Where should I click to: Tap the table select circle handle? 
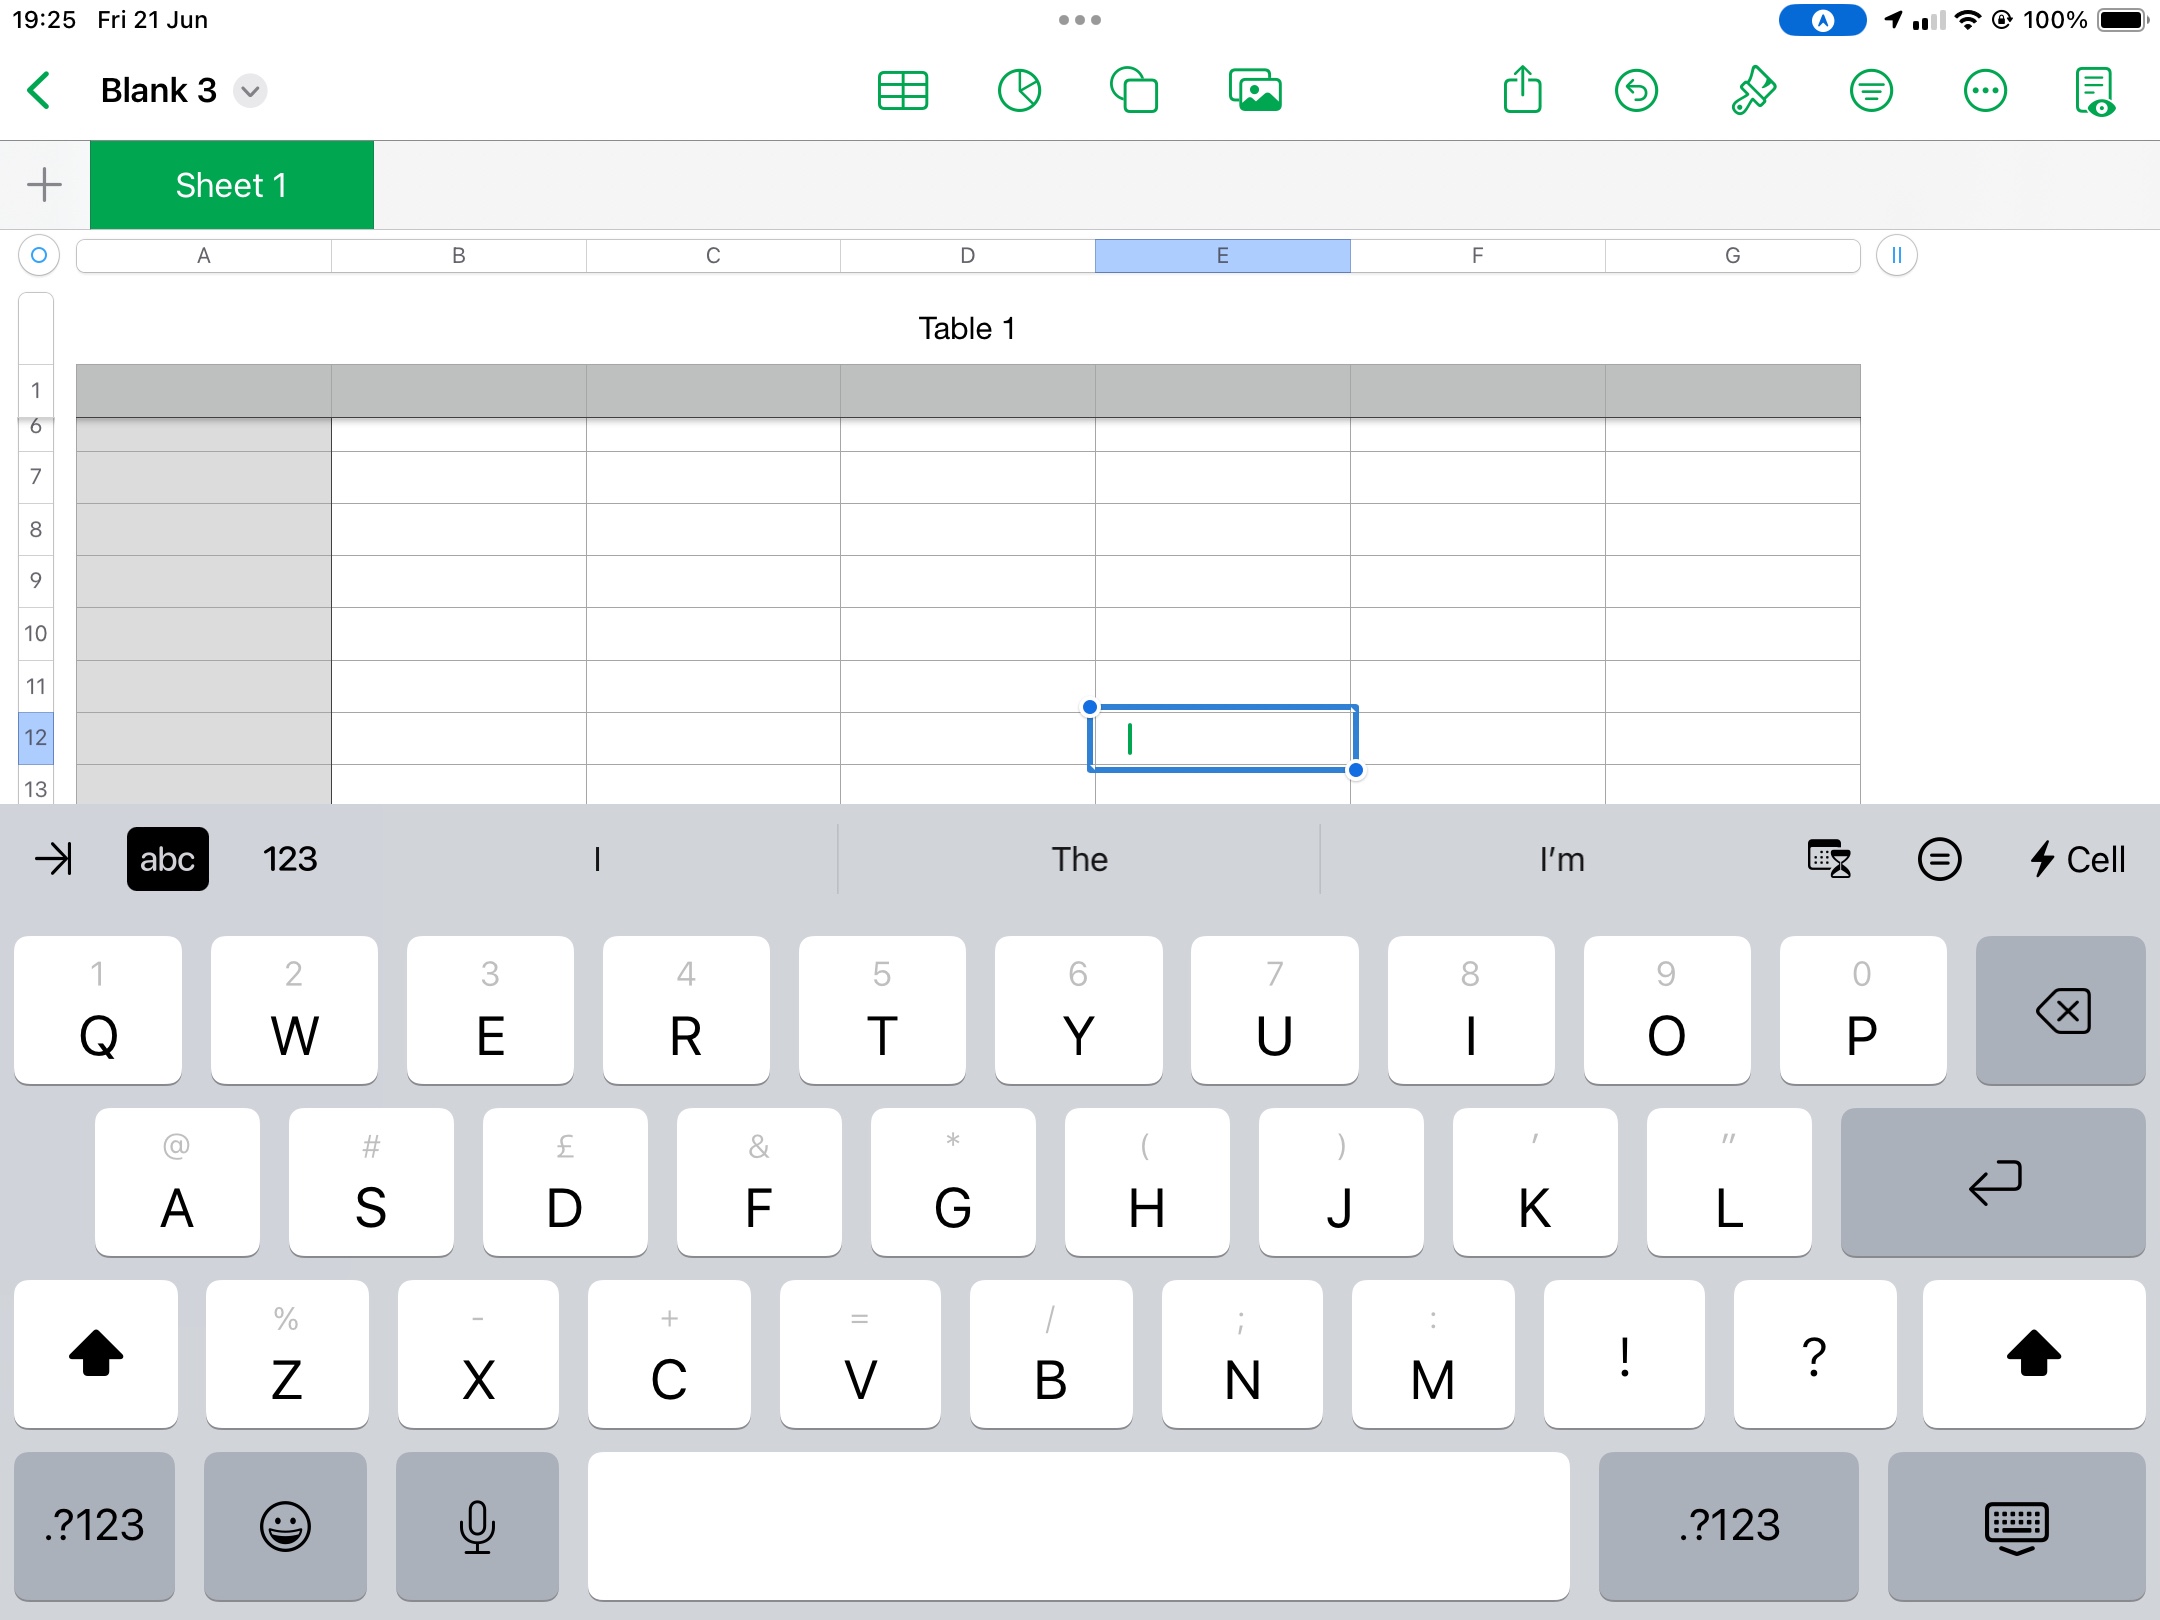click(x=39, y=255)
